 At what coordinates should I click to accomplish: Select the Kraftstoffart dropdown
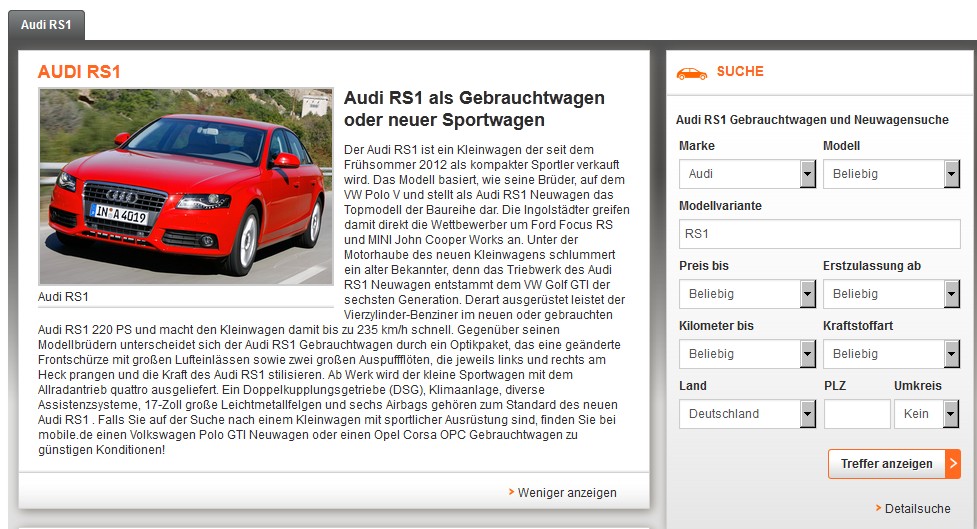click(x=890, y=354)
